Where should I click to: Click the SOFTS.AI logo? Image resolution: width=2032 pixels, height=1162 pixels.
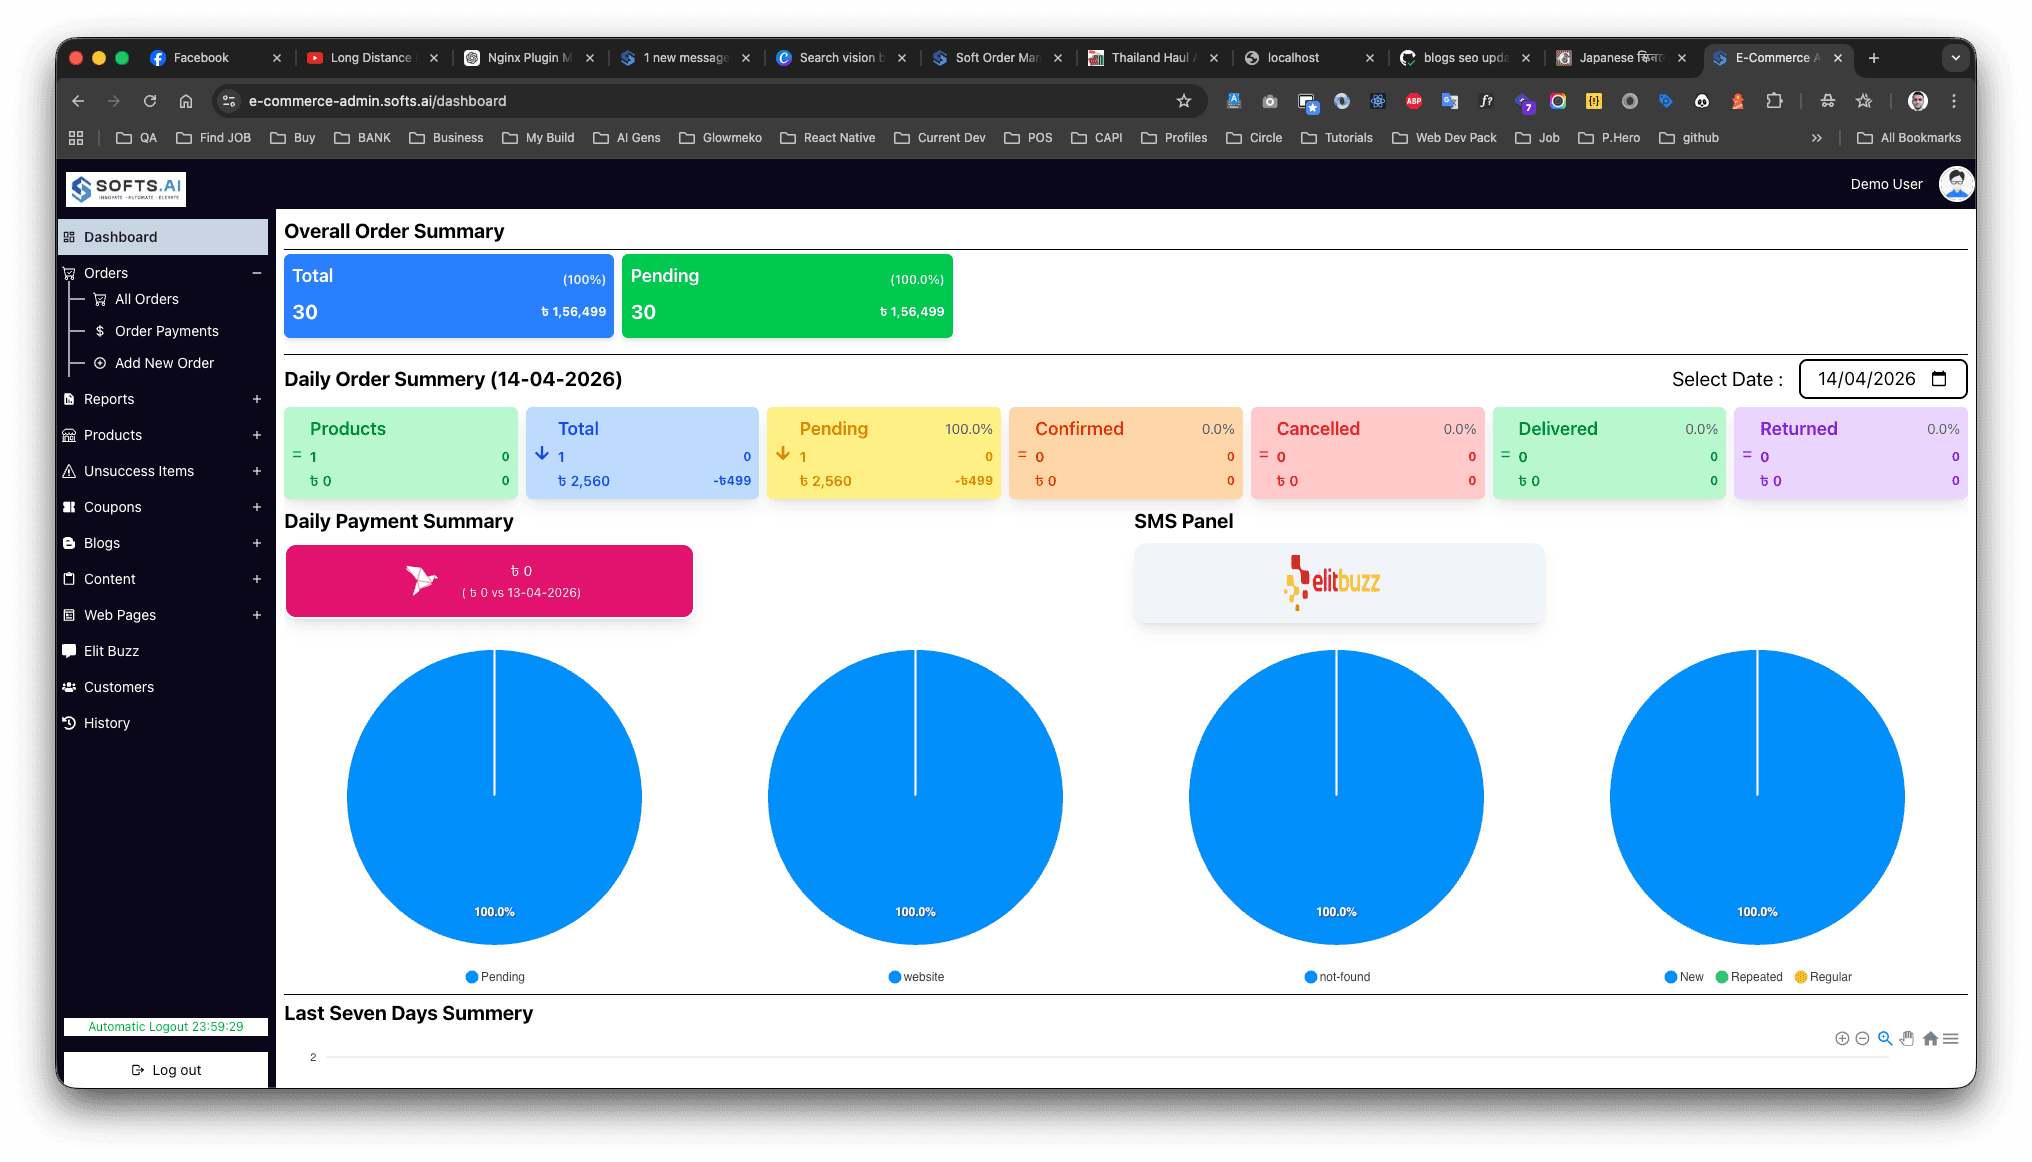pyautogui.click(x=126, y=188)
